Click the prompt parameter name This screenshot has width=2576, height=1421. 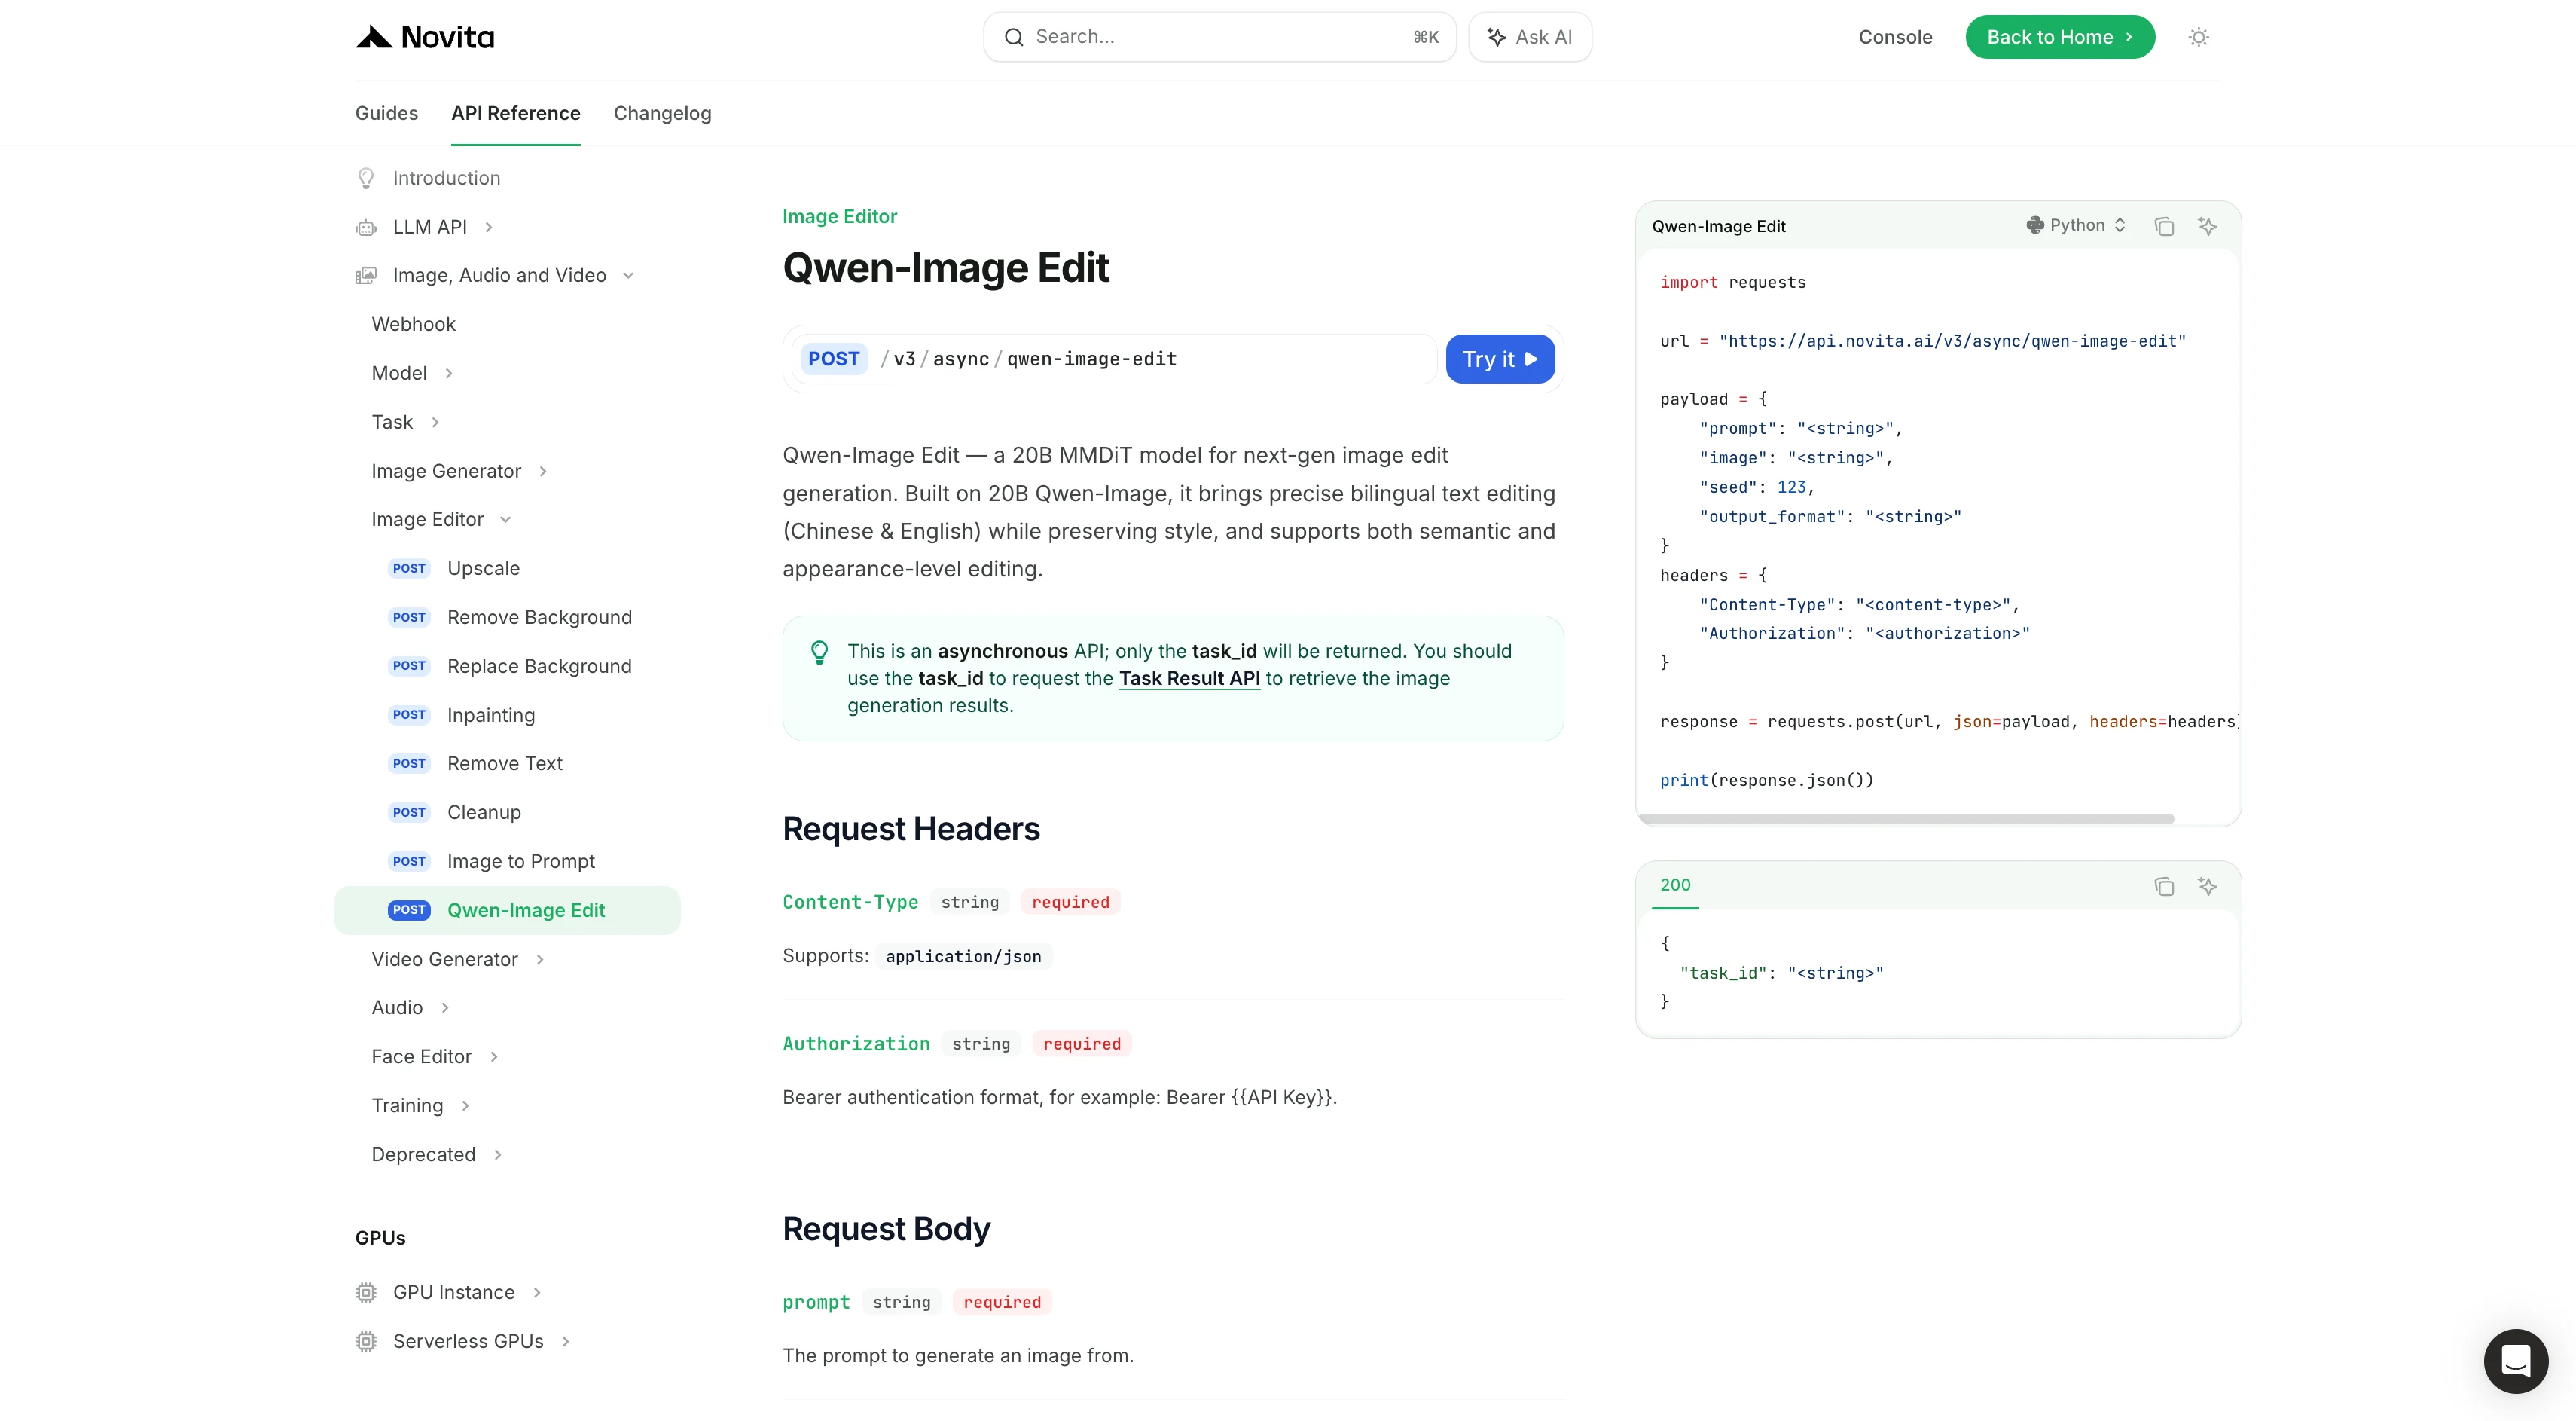tap(816, 1302)
